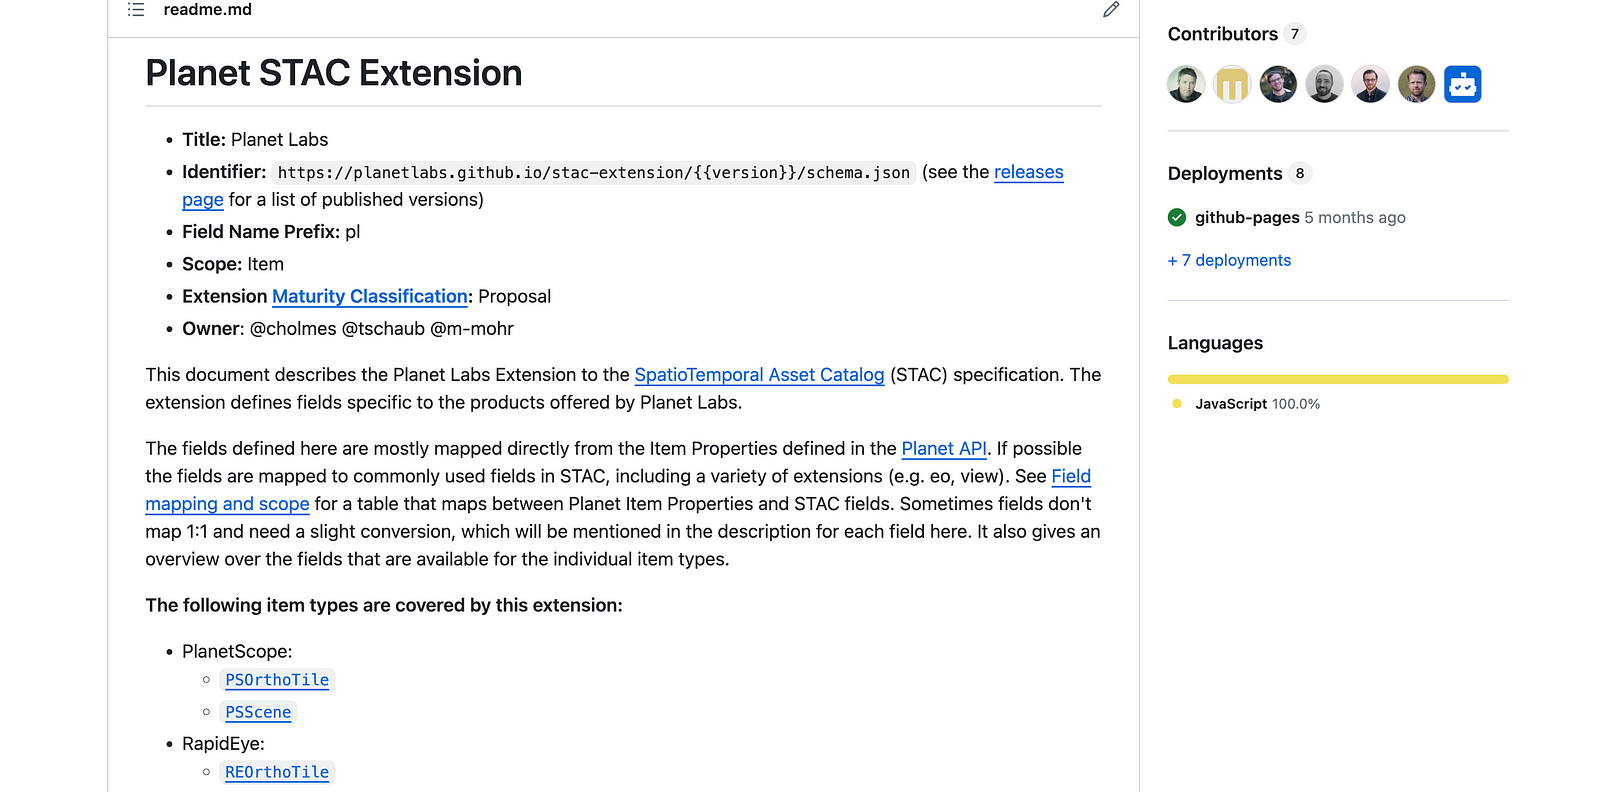Show the 7 additional deployments
Viewport: 1600px width, 792px height.
[1229, 260]
